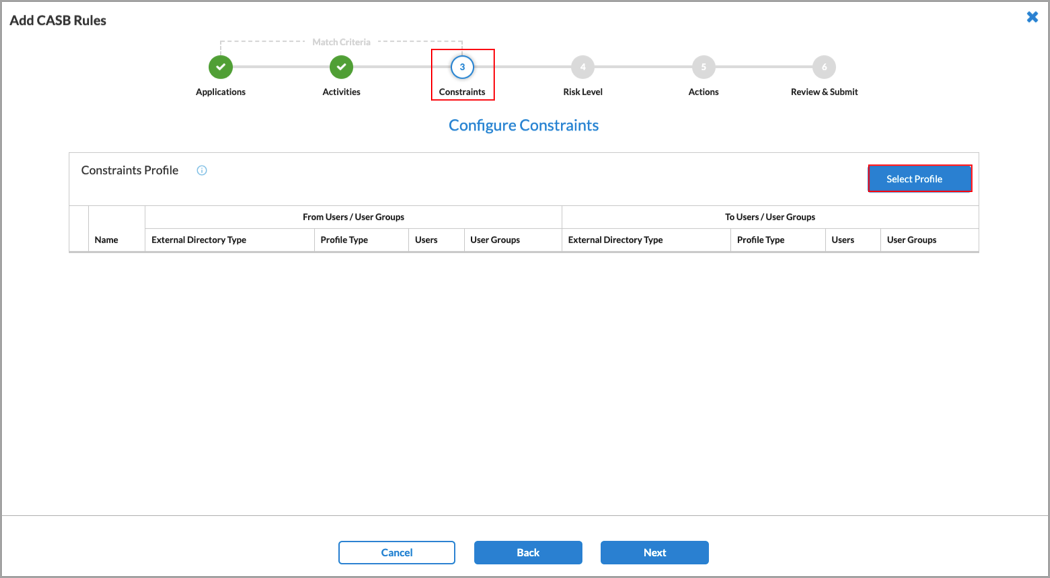Click the Constraints Profile info icon
This screenshot has width=1050, height=578.
coord(202,171)
